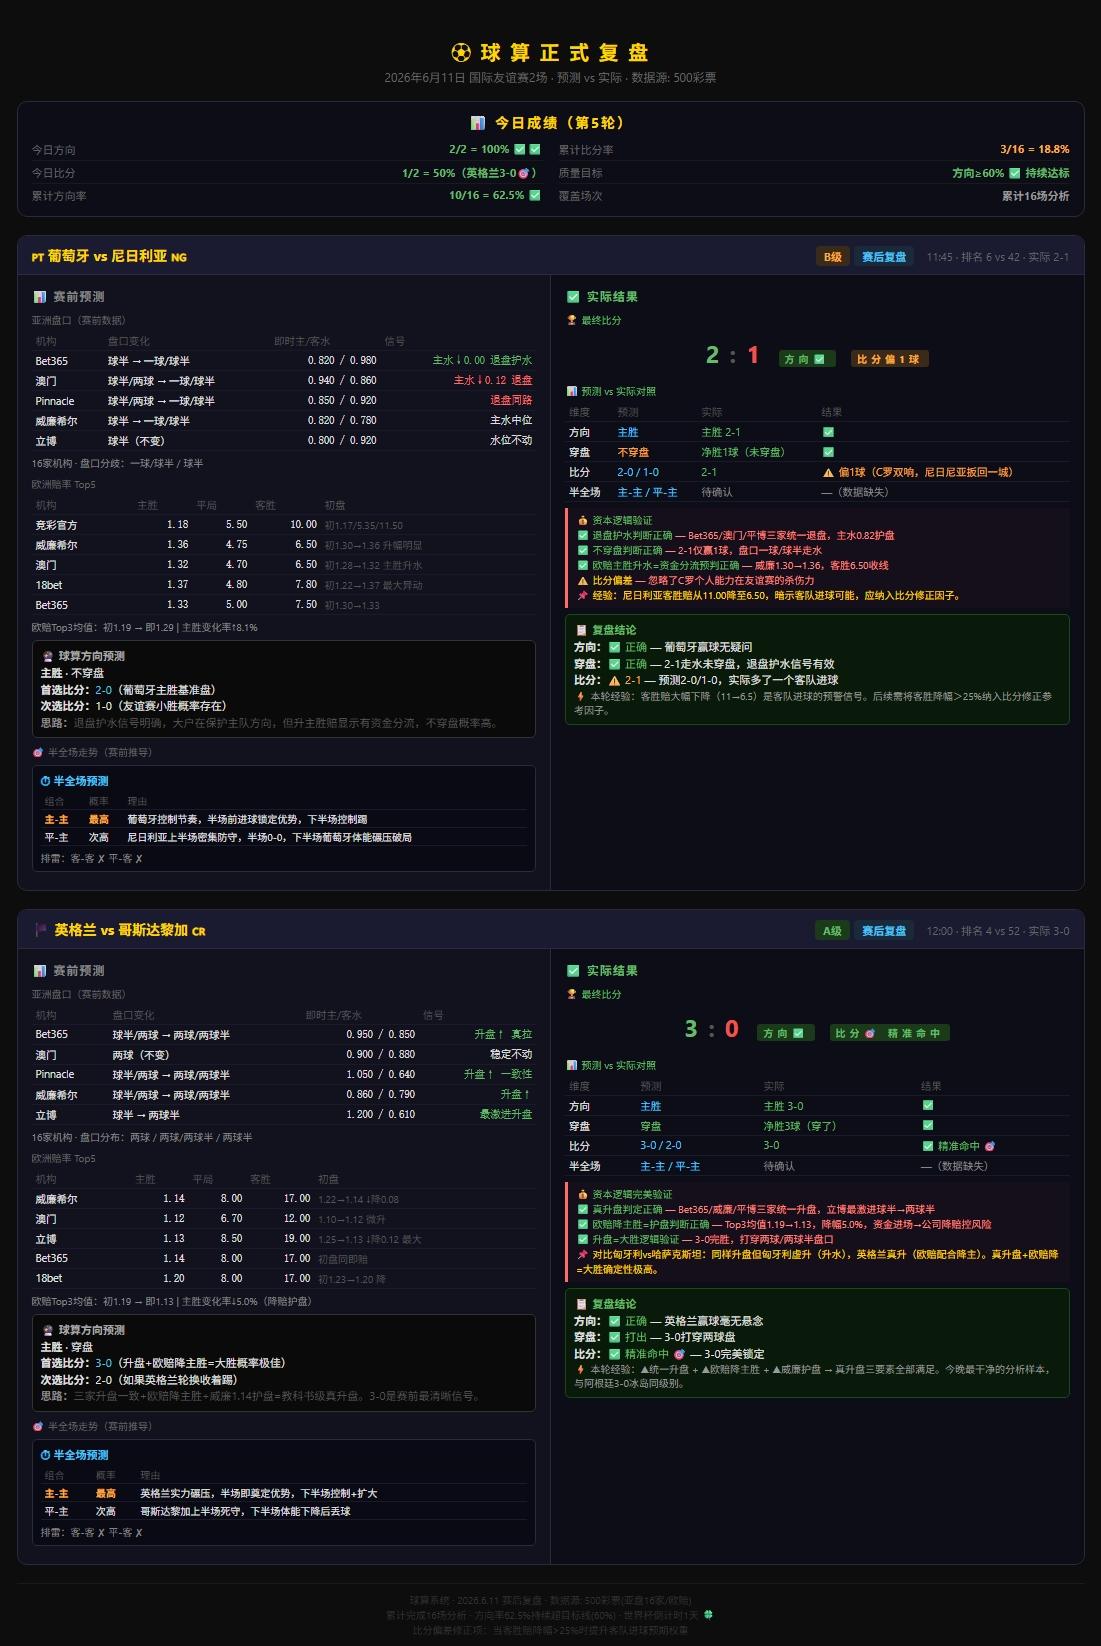Click the check mark before 真升盘判定正确
The height and width of the screenshot is (1646, 1101).
click(583, 1209)
